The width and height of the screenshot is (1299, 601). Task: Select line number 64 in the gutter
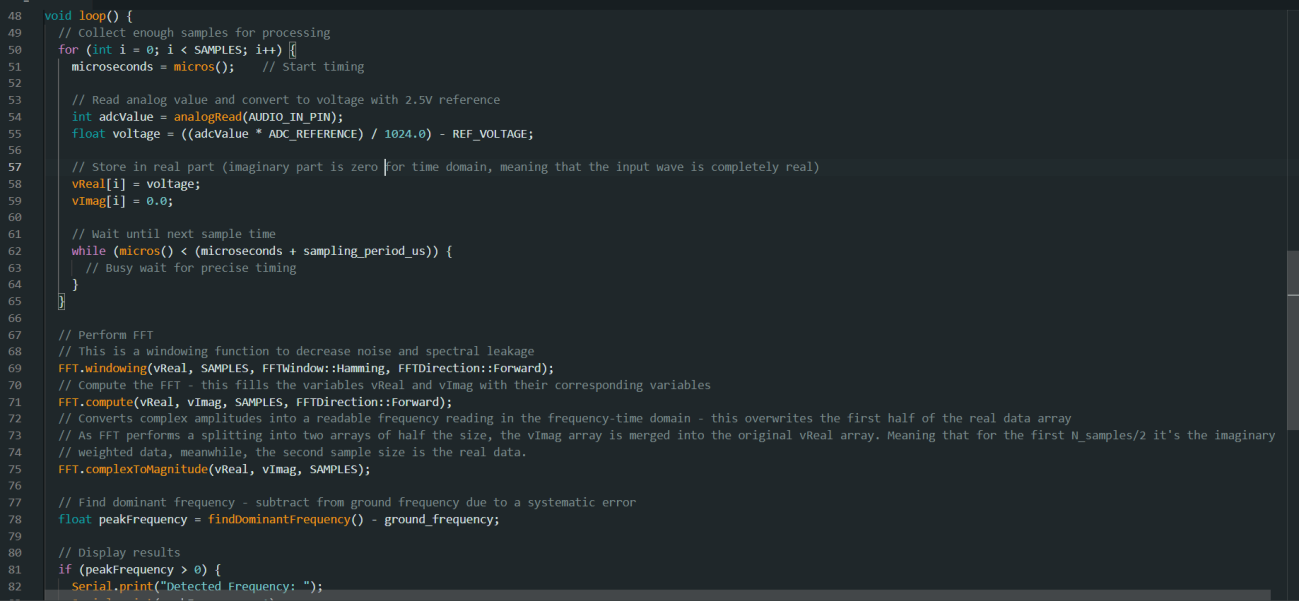[14, 284]
